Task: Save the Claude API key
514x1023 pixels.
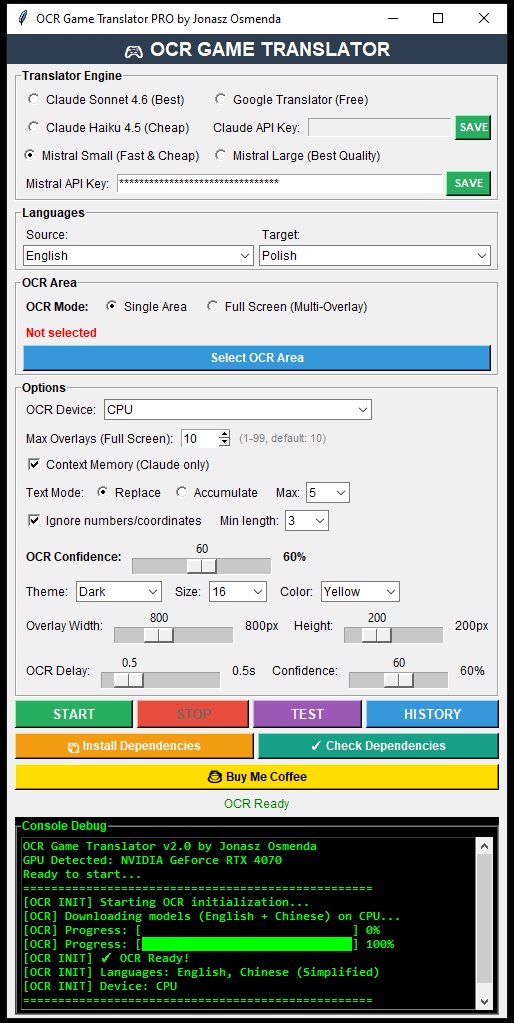Action: tap(473, 127)
